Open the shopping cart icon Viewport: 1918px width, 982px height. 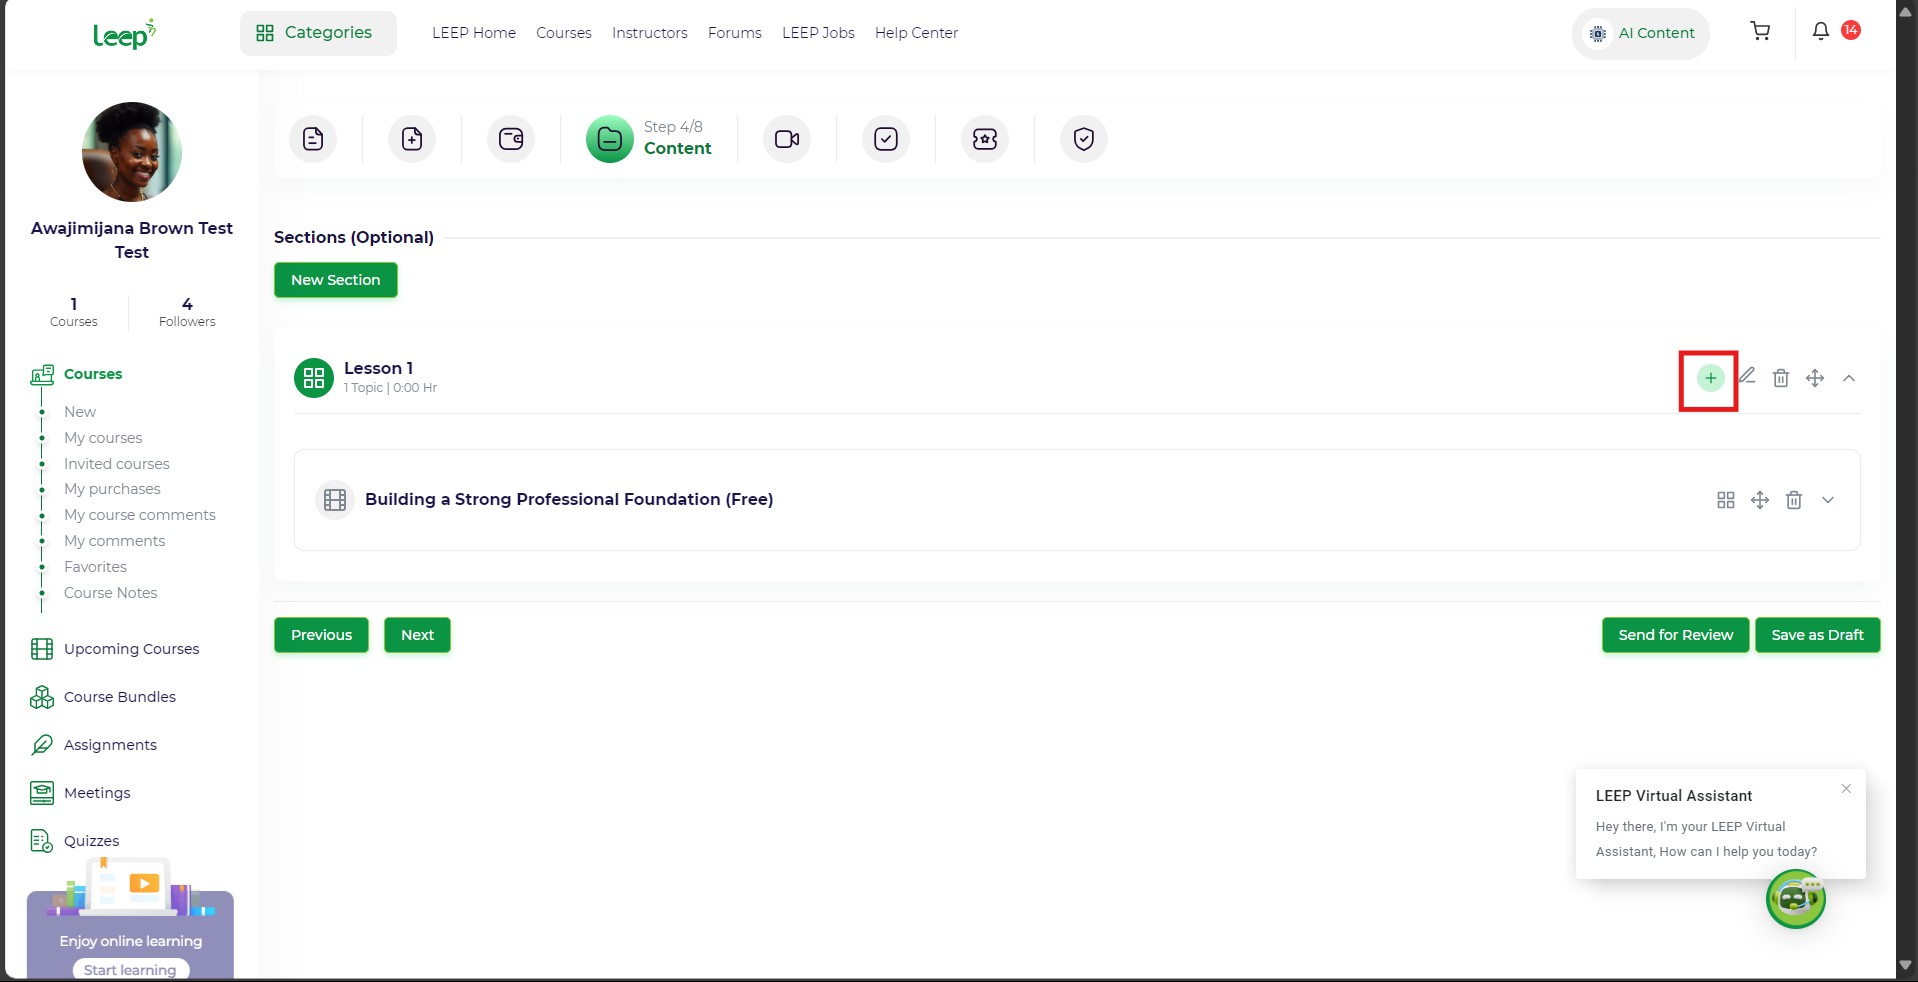(1760, 32)
